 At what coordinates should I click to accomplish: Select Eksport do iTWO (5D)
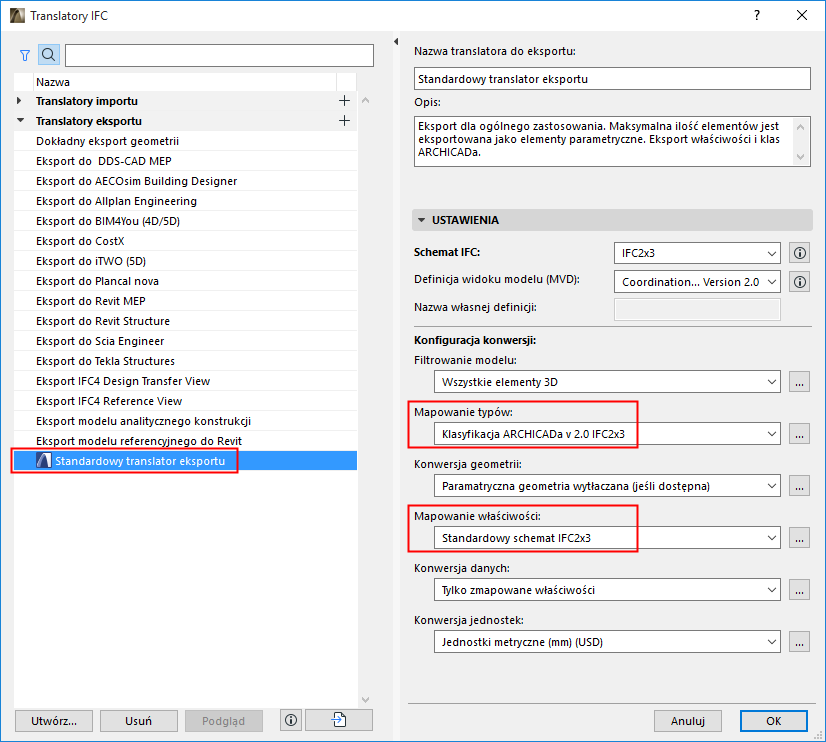pos(185,261)
